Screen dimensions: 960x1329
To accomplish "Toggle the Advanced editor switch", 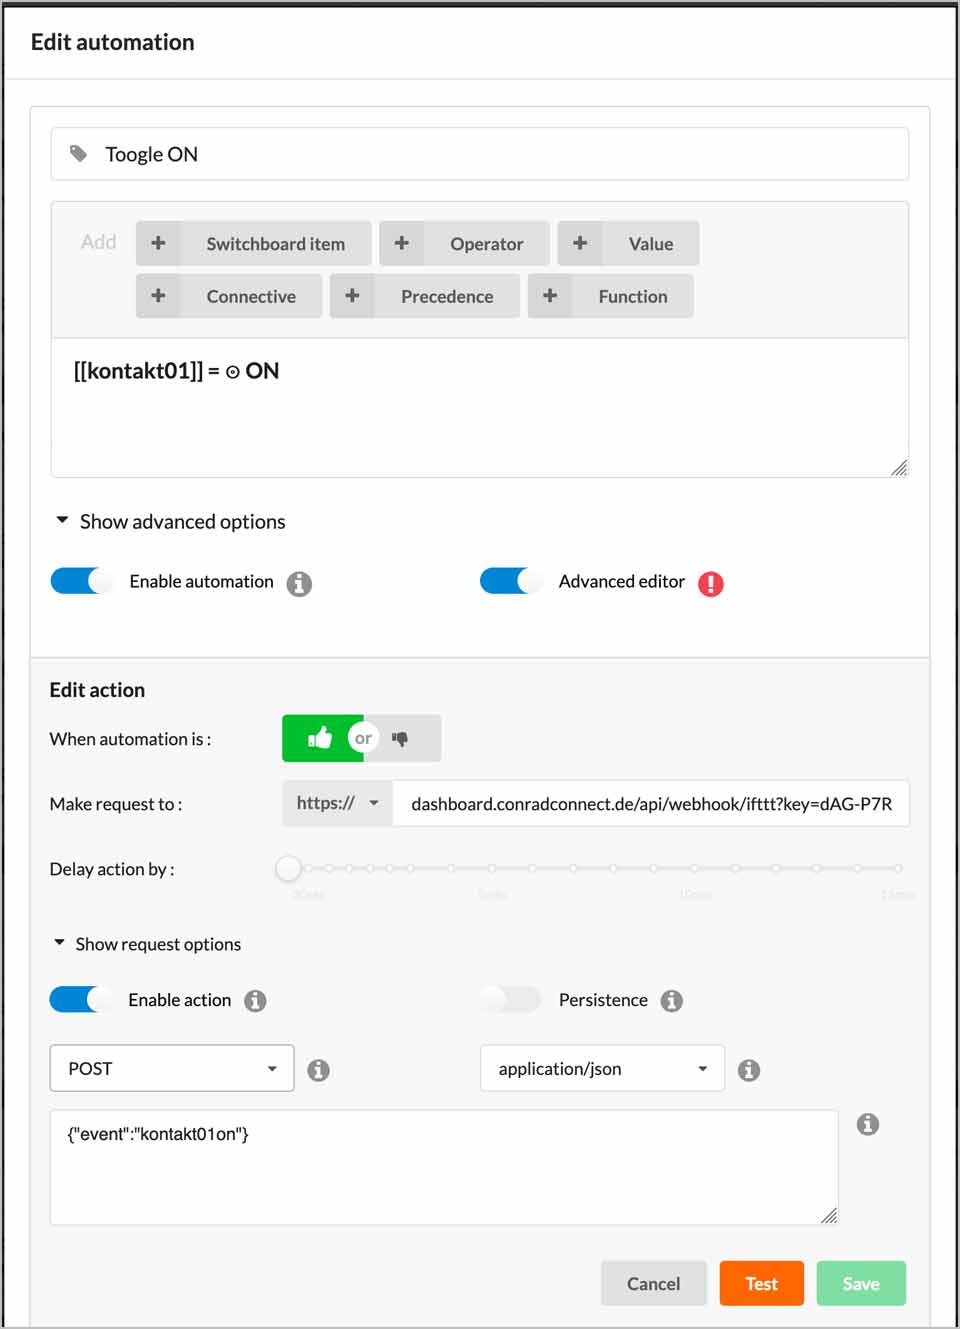I will (x=511, y=581).
